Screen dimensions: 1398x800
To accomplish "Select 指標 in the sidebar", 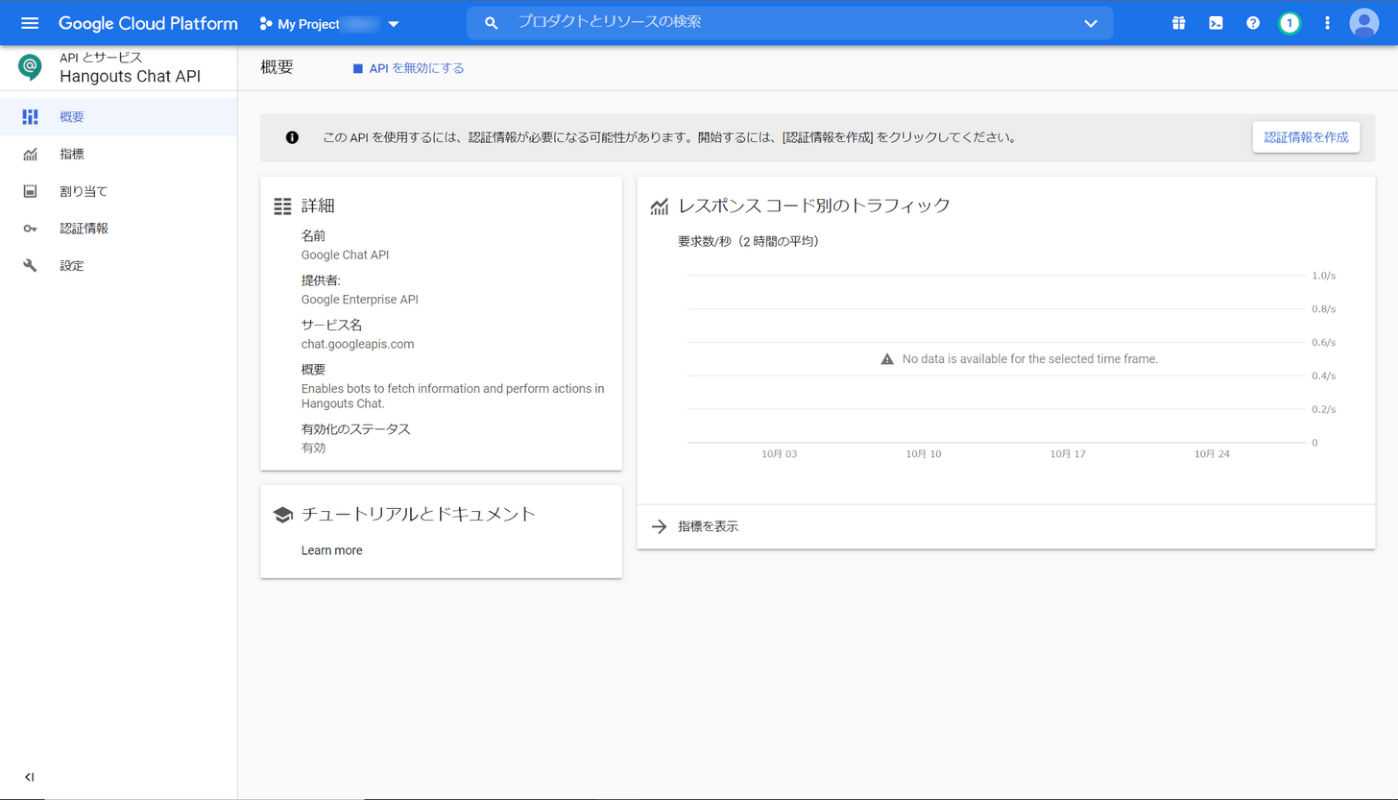I will pyautogui.click(x=118, y=154).
